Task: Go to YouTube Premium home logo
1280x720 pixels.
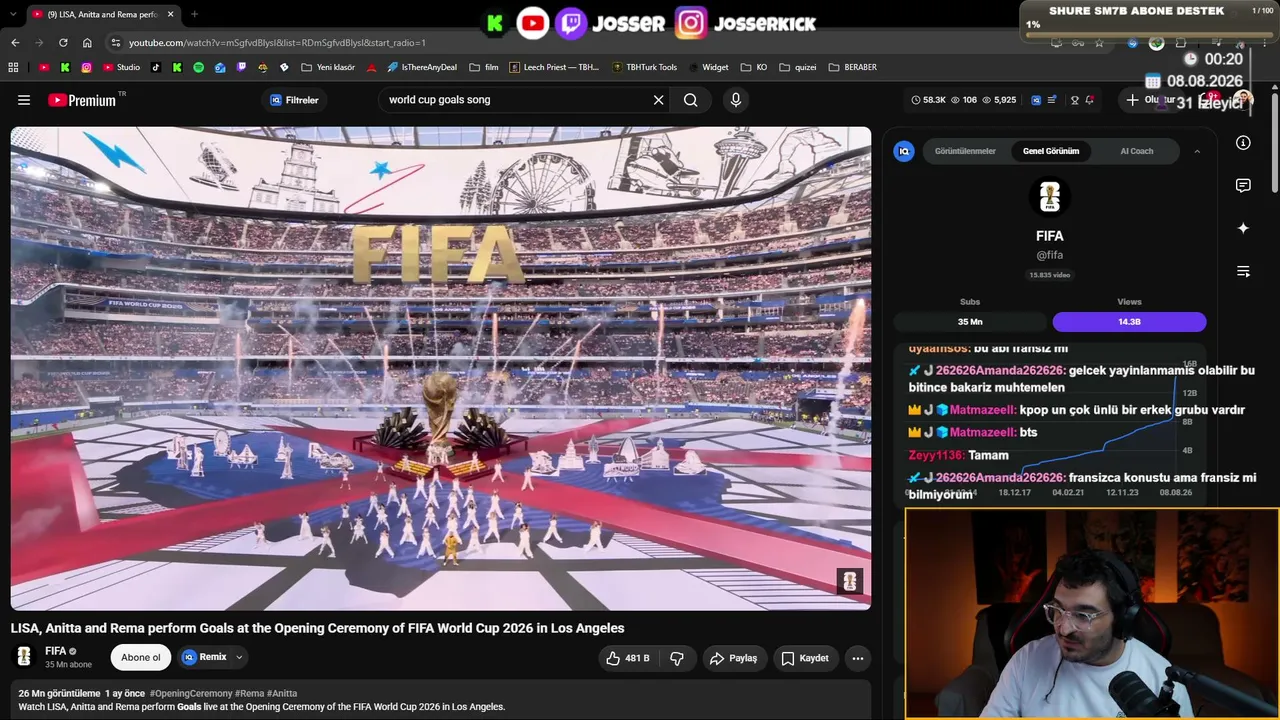Action: 82,100
